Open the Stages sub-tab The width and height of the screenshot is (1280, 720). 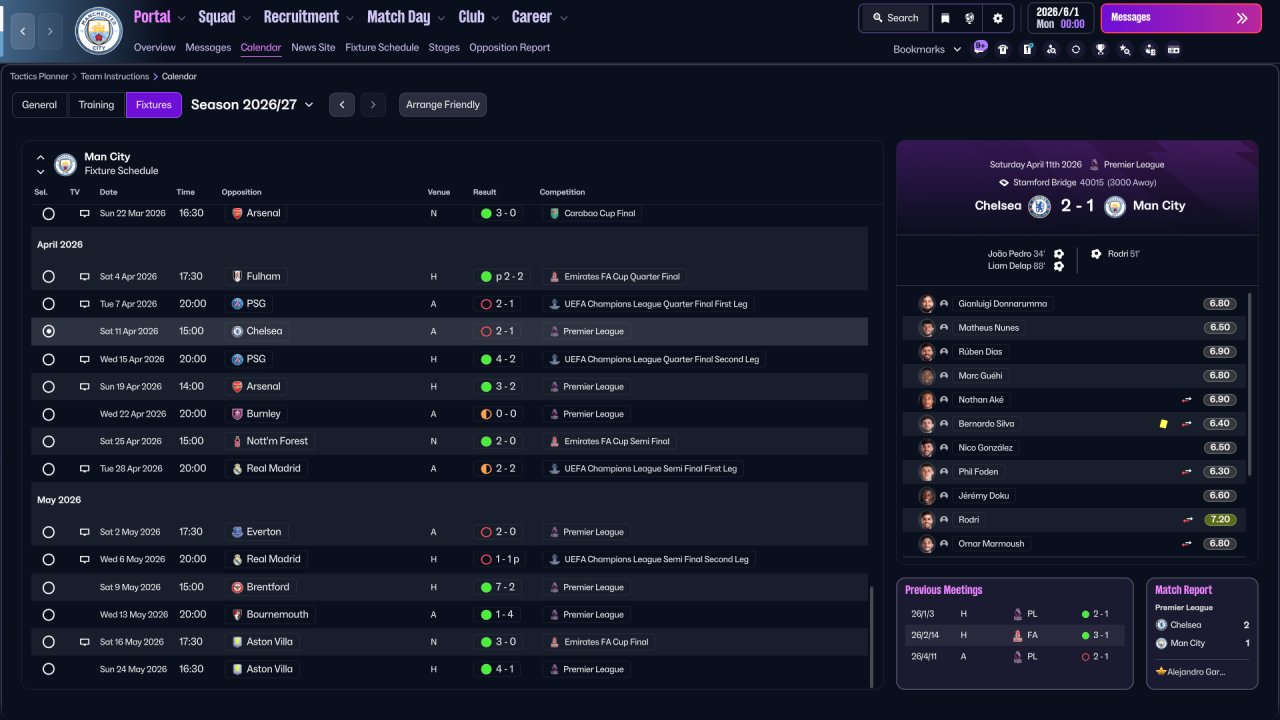(444, 47)
